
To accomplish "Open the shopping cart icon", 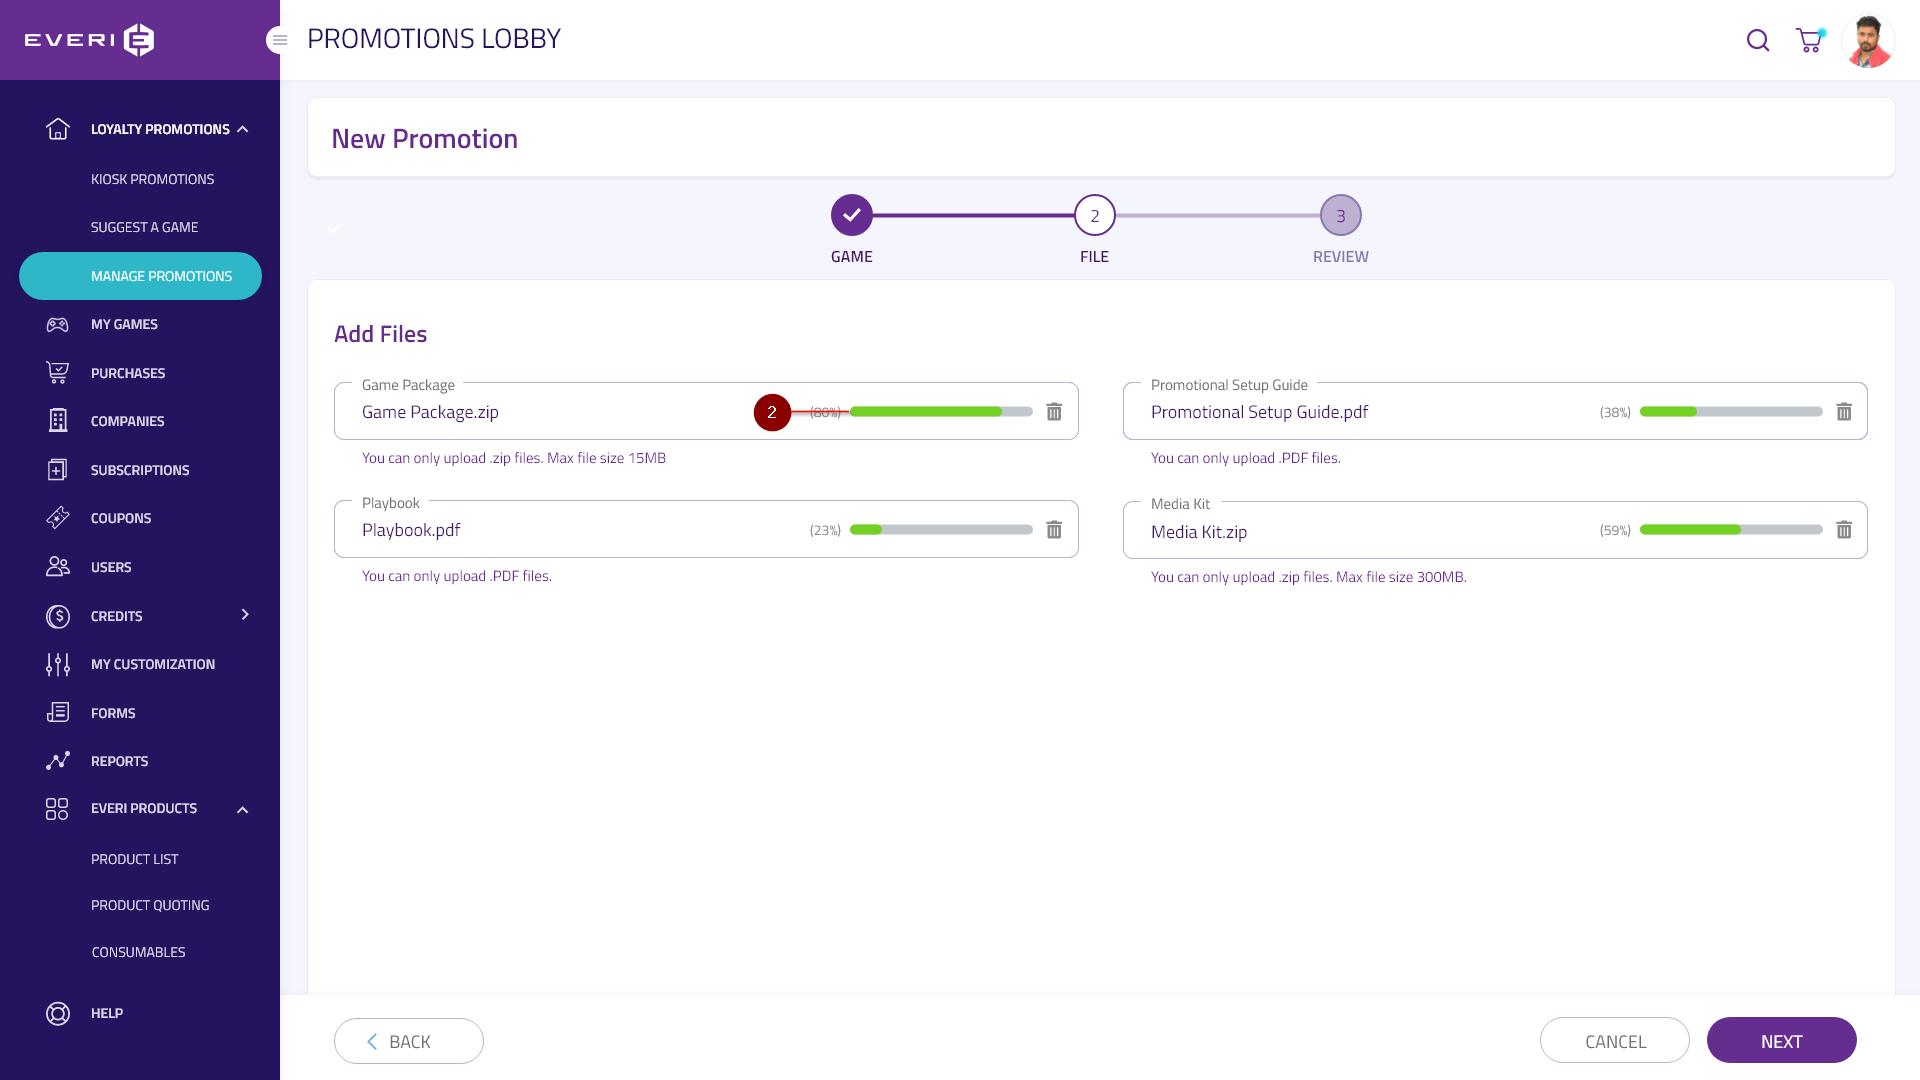I will pos(1809,40).
